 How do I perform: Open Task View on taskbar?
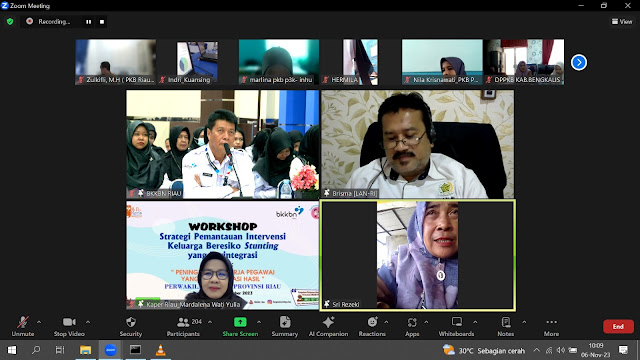pos(60,350)
